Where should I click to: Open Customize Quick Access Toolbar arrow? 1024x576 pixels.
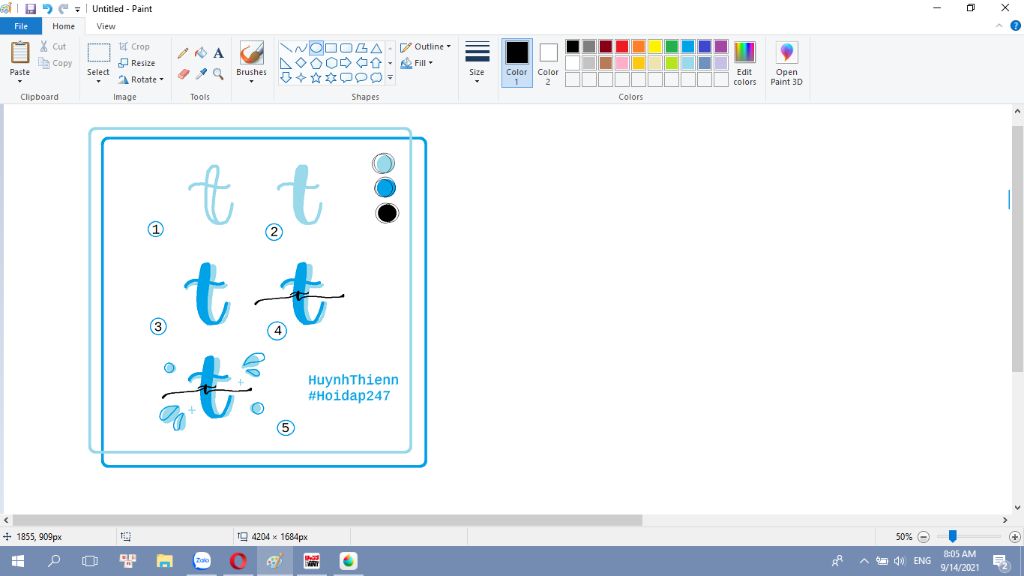[x=78, y=9]
